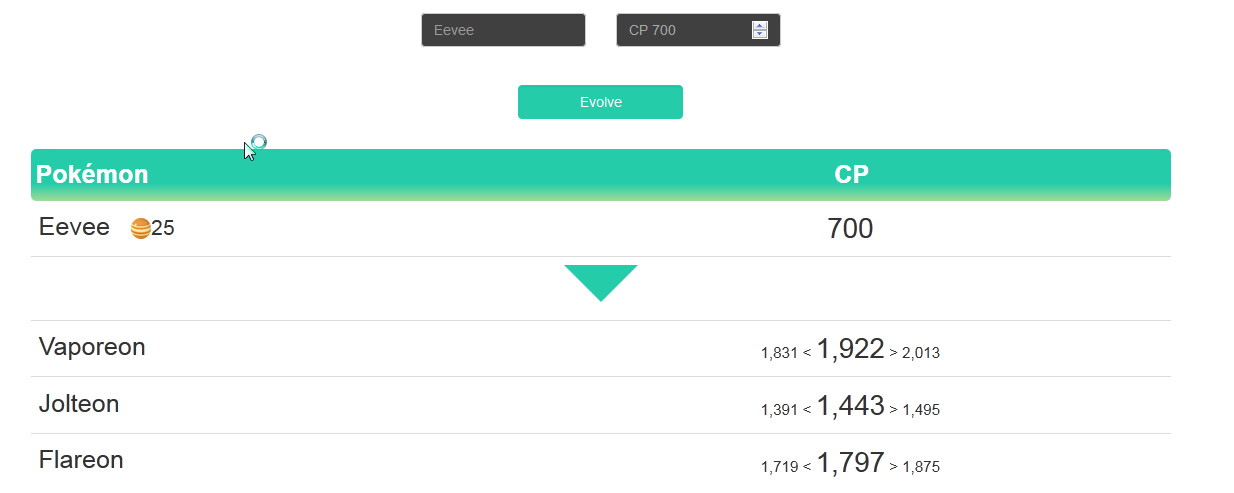This screenshot has height=493, width=1234.
Task: Click Vaporeon's maximum CP 2,013
Action: point(921,353)
